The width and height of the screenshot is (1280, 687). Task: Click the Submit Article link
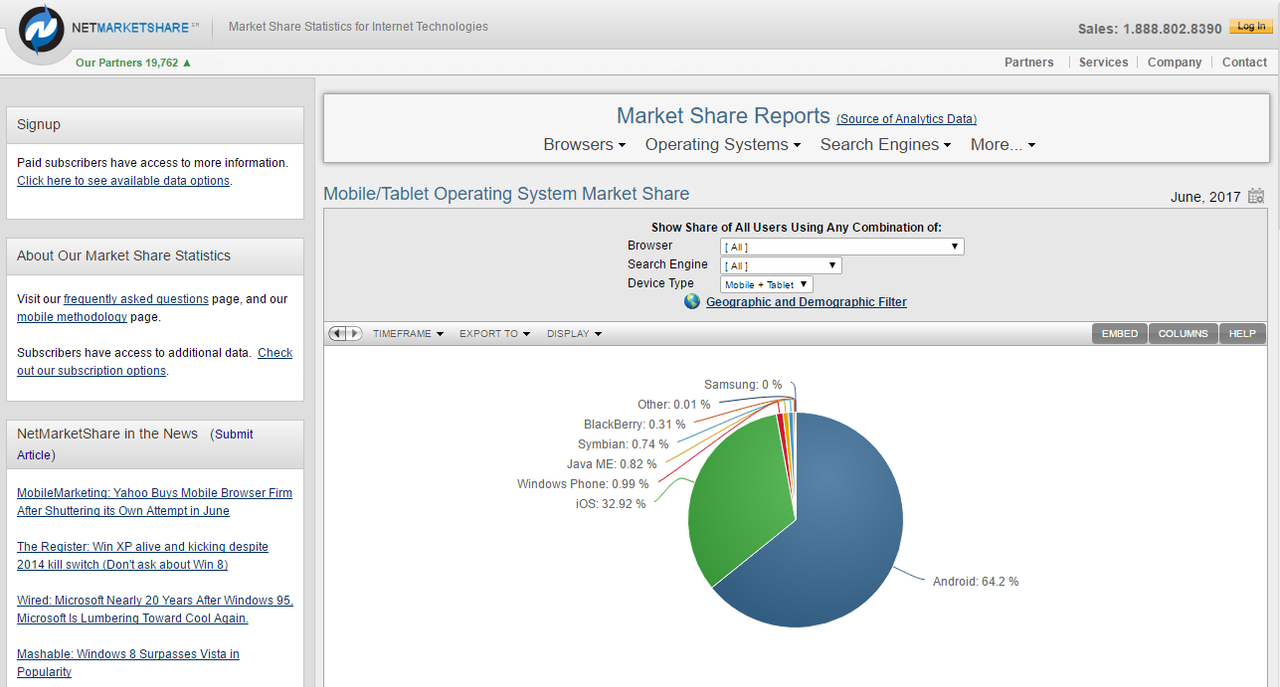point(135,444)
